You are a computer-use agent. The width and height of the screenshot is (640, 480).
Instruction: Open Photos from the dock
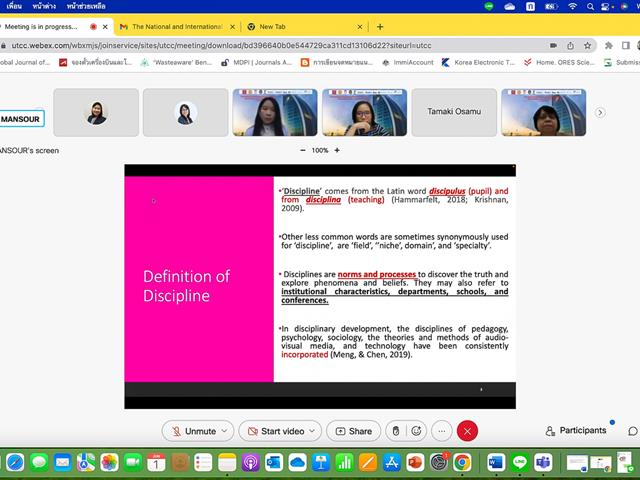(x=109, y=462)
